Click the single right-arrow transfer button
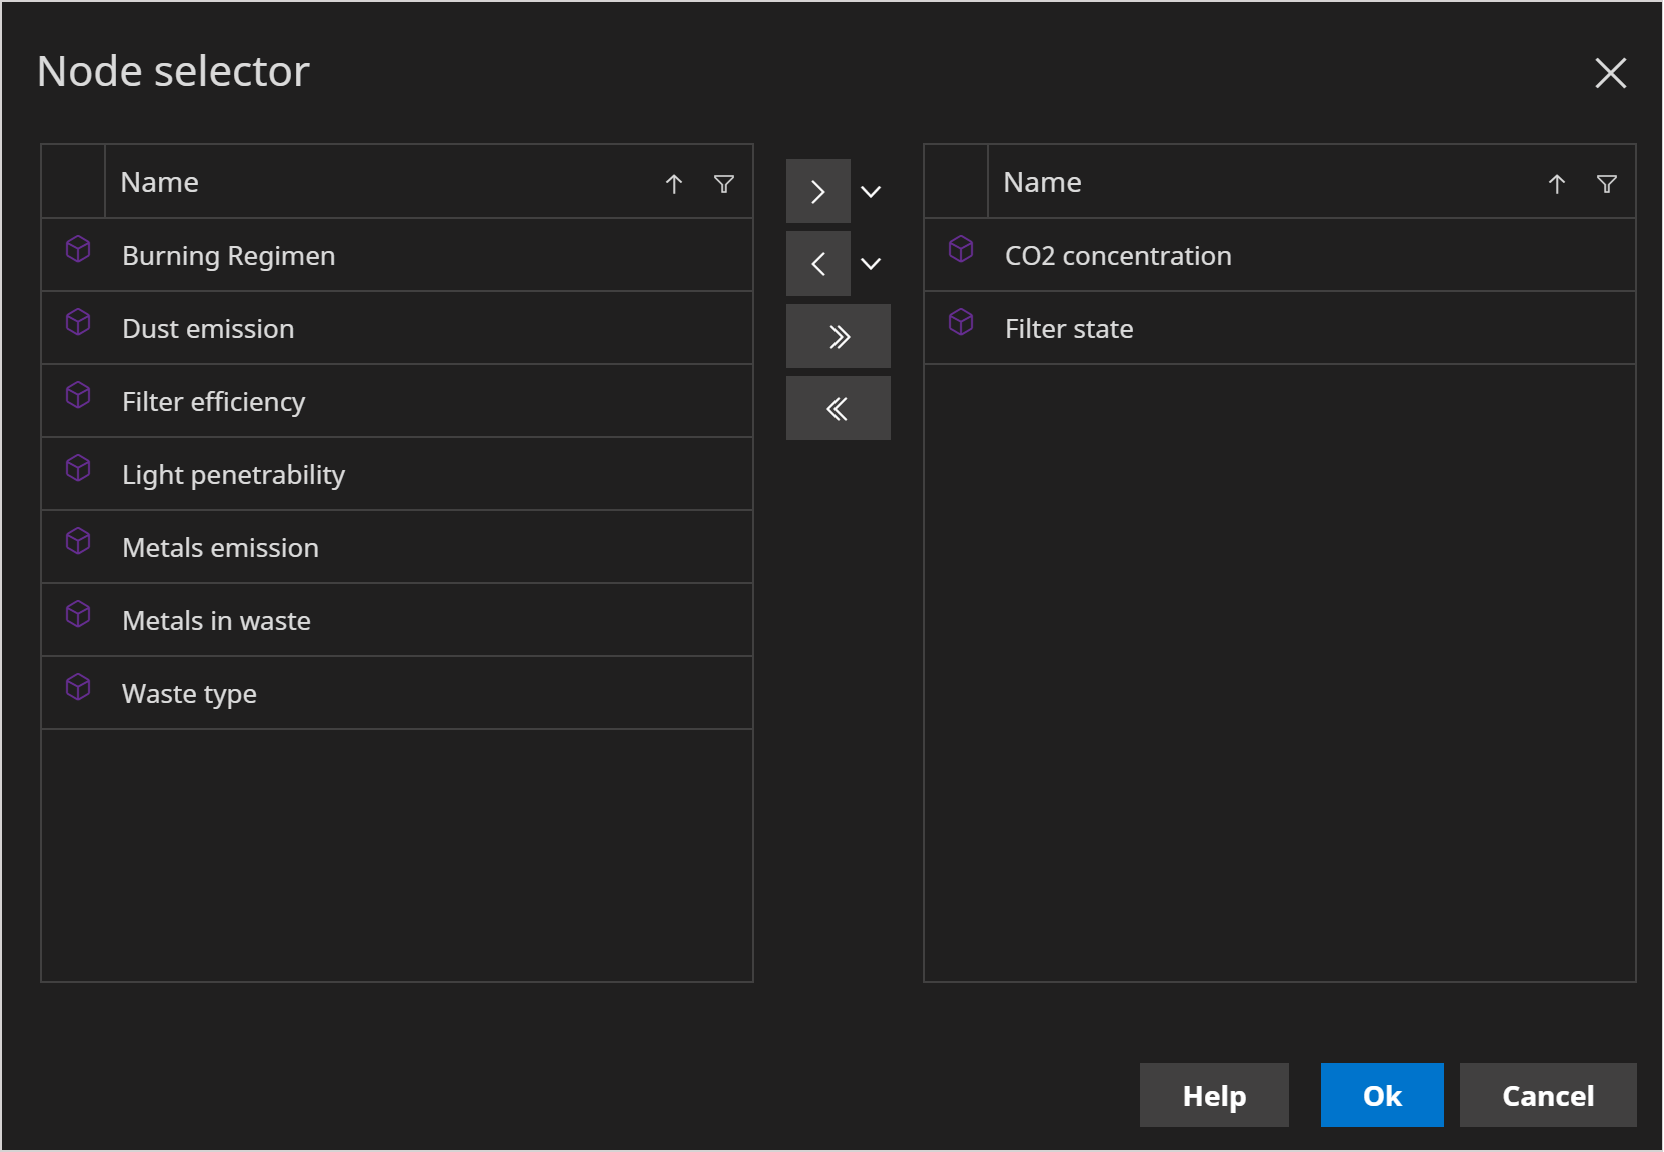 pos(817,190)
